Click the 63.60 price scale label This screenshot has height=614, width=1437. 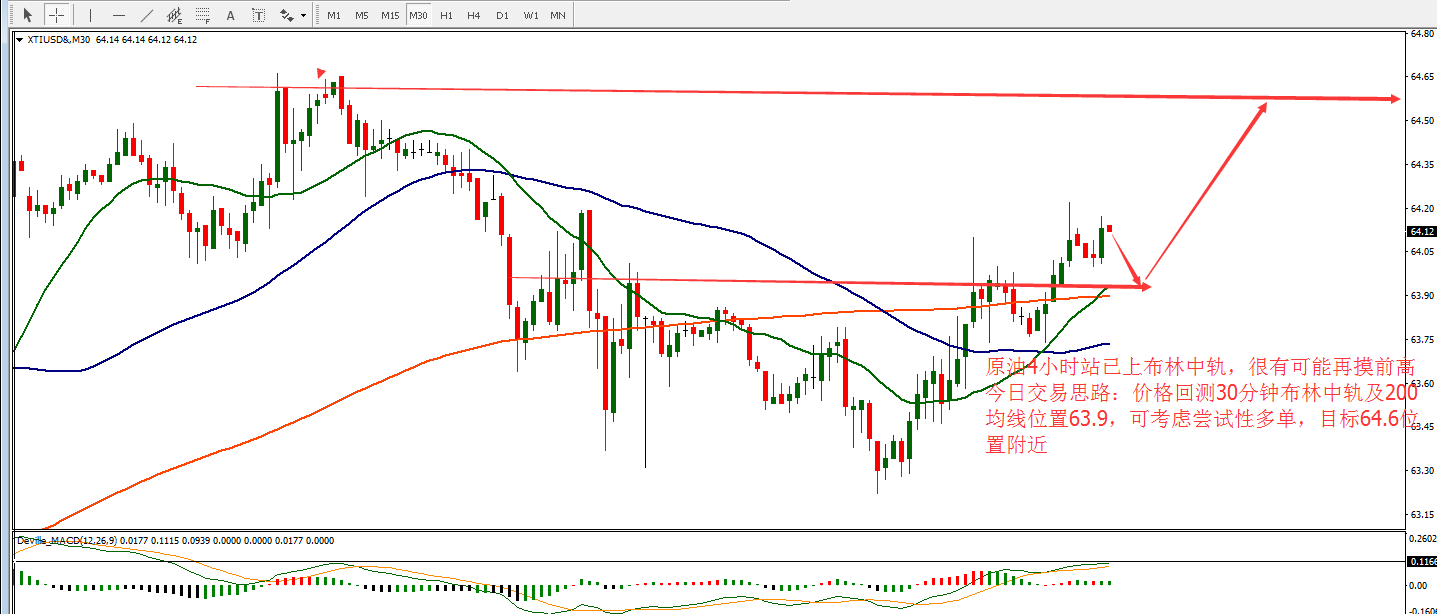pos(1421,384)
